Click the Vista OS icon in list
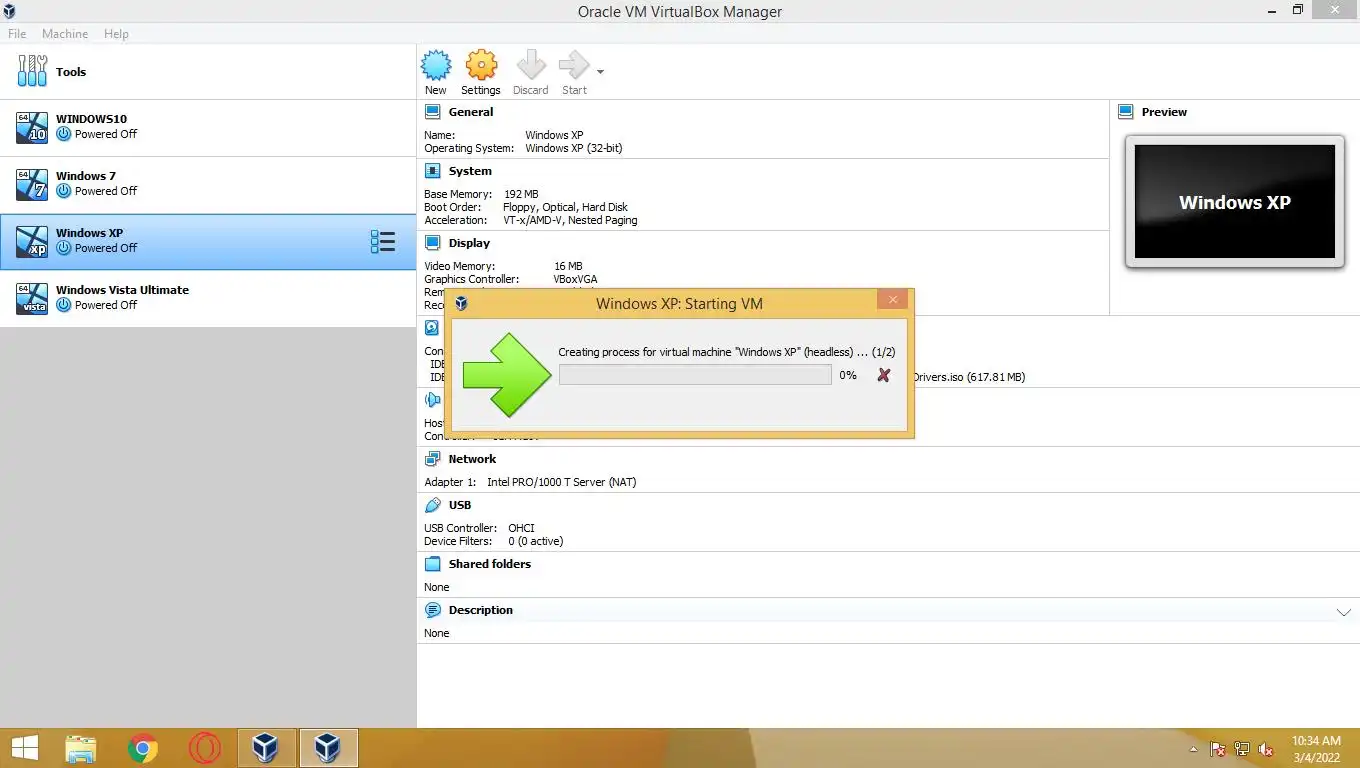This screenshot has height=768, width=1360. click(x=32, y=298)
